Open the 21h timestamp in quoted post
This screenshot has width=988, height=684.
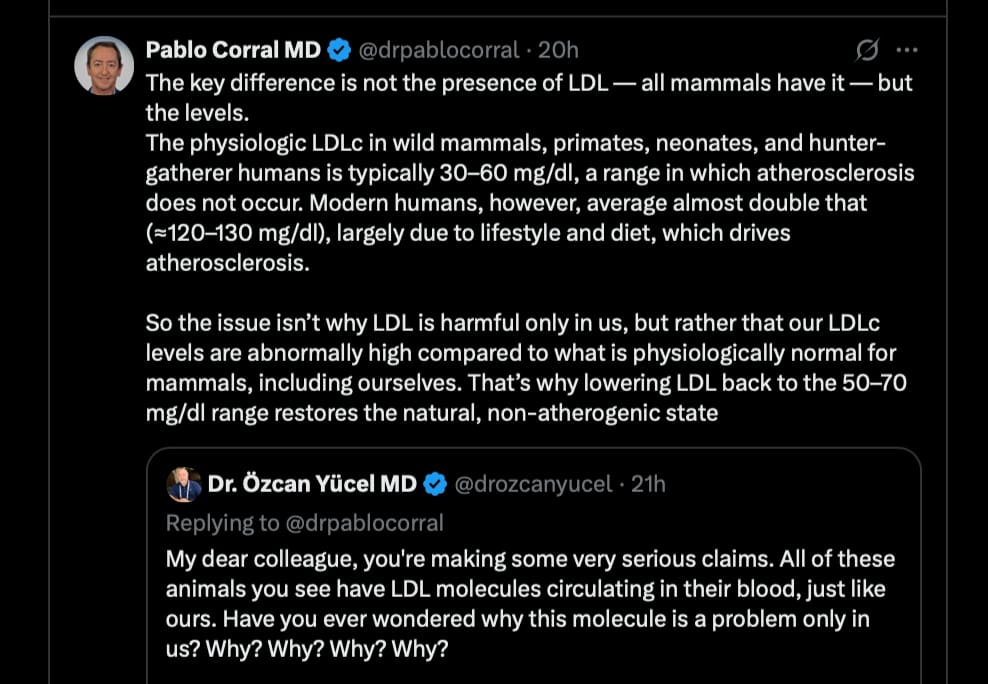point(648,484)
